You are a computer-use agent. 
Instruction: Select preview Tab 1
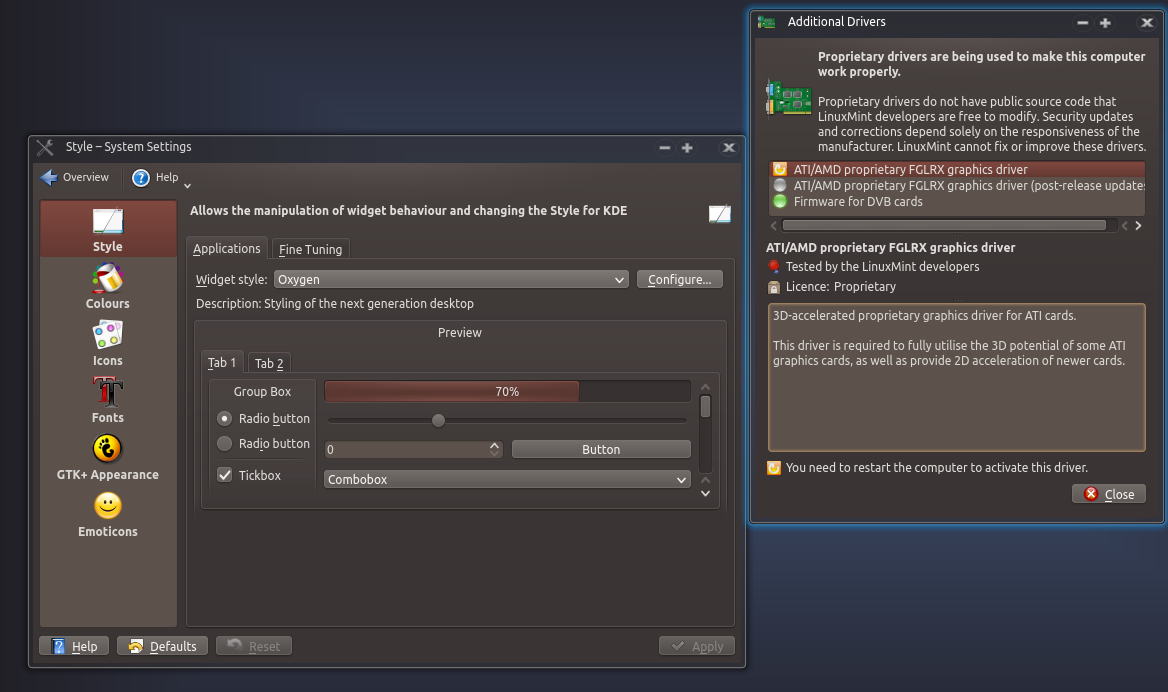point(222,362)
